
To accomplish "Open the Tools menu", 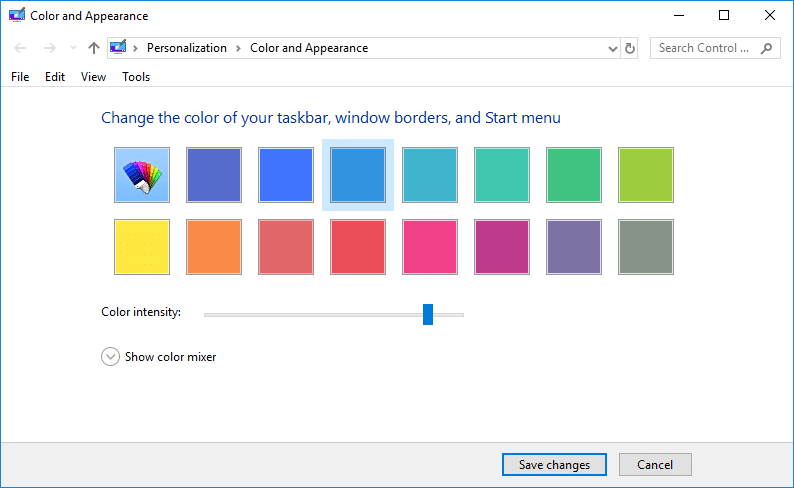I will click(x=136, y=77).
